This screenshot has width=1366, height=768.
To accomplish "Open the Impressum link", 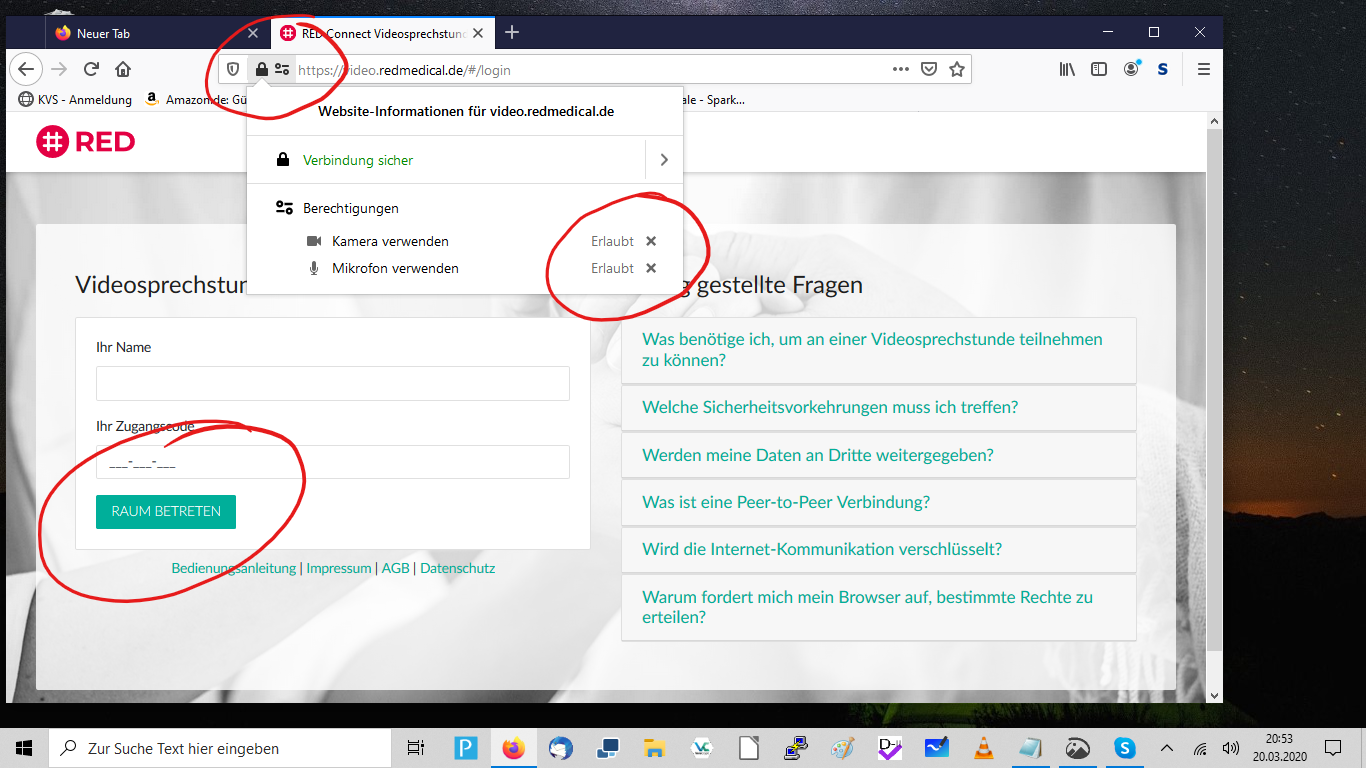I will [x=339, y=568].
